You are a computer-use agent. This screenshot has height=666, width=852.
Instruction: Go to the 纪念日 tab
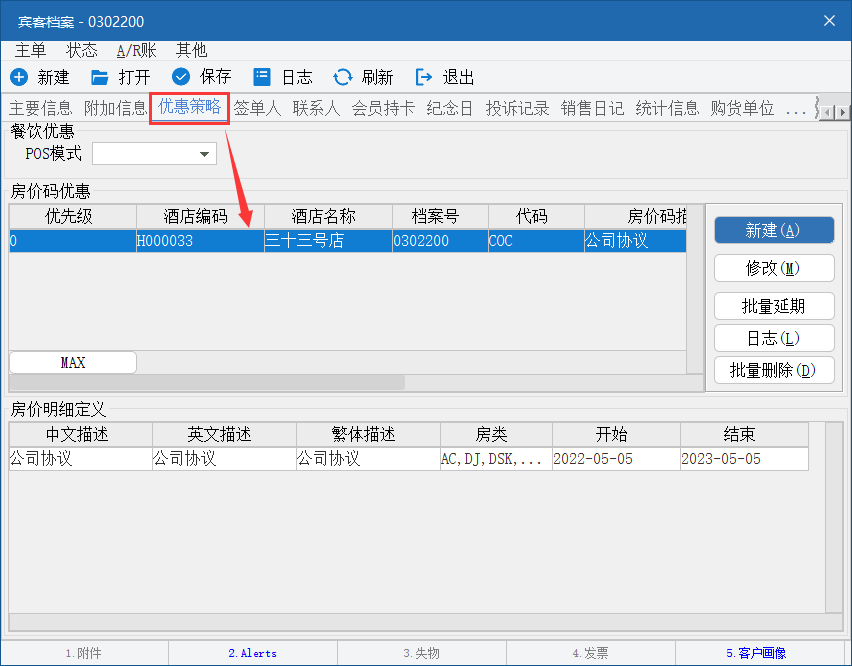pyautogui.click(x=450, y=108)
